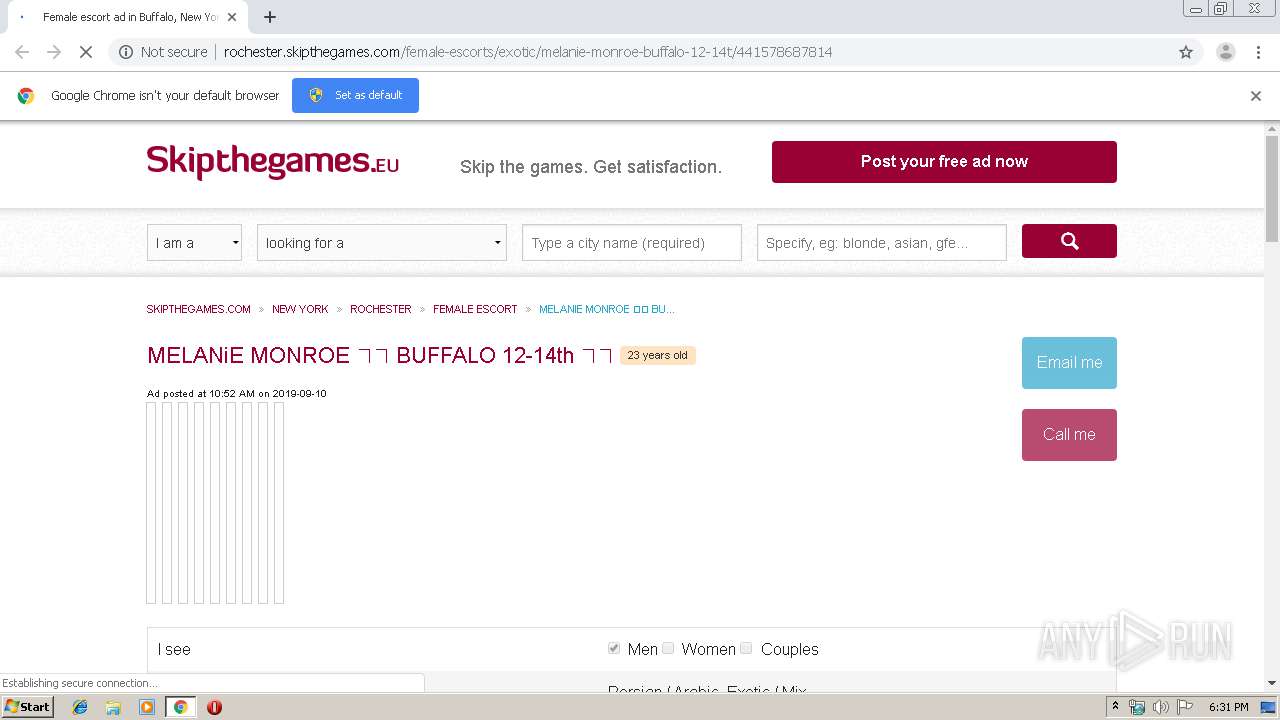Open the Action Center flag icon

[1184, 707]
